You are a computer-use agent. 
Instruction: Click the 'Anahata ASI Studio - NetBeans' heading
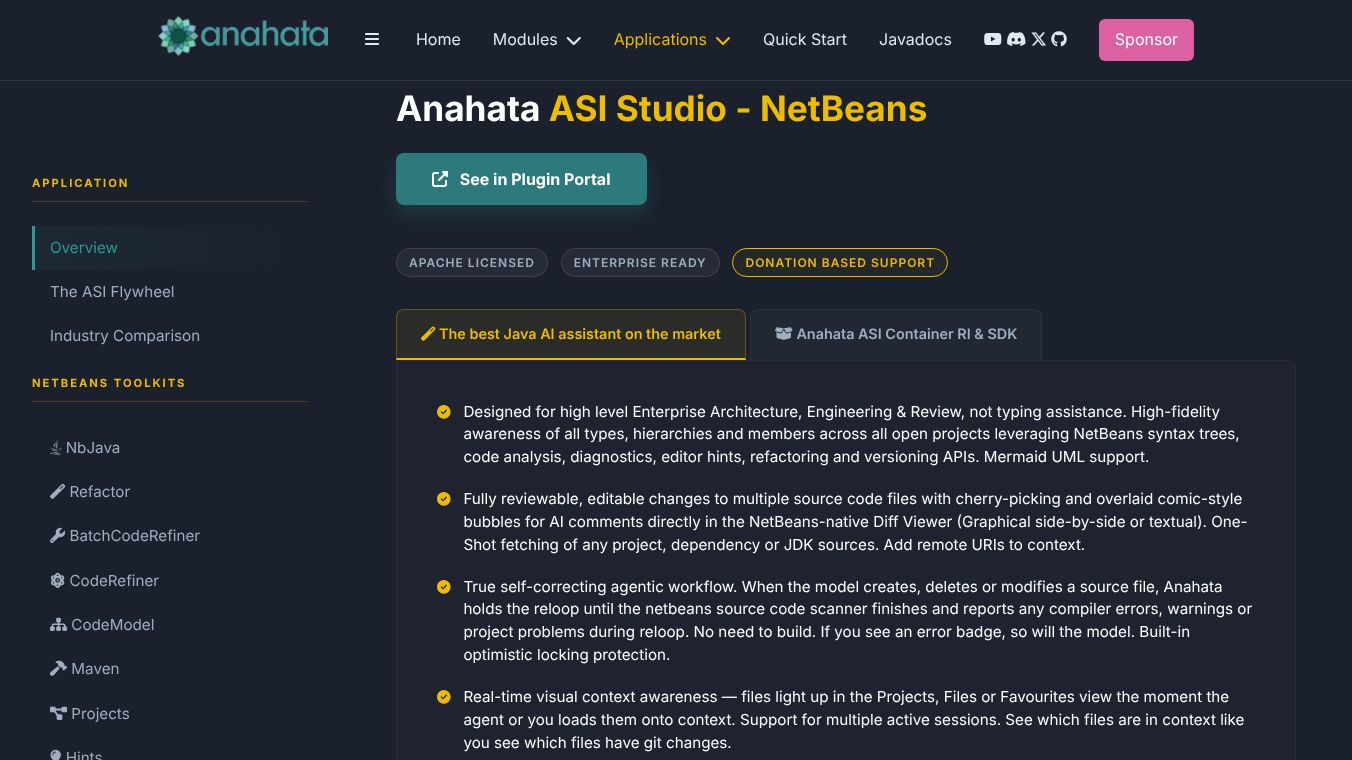tap(661, 108)
